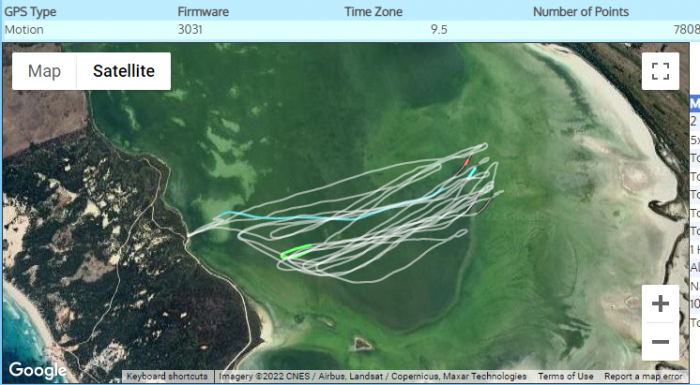Switch to Map view

coord(44,71)
